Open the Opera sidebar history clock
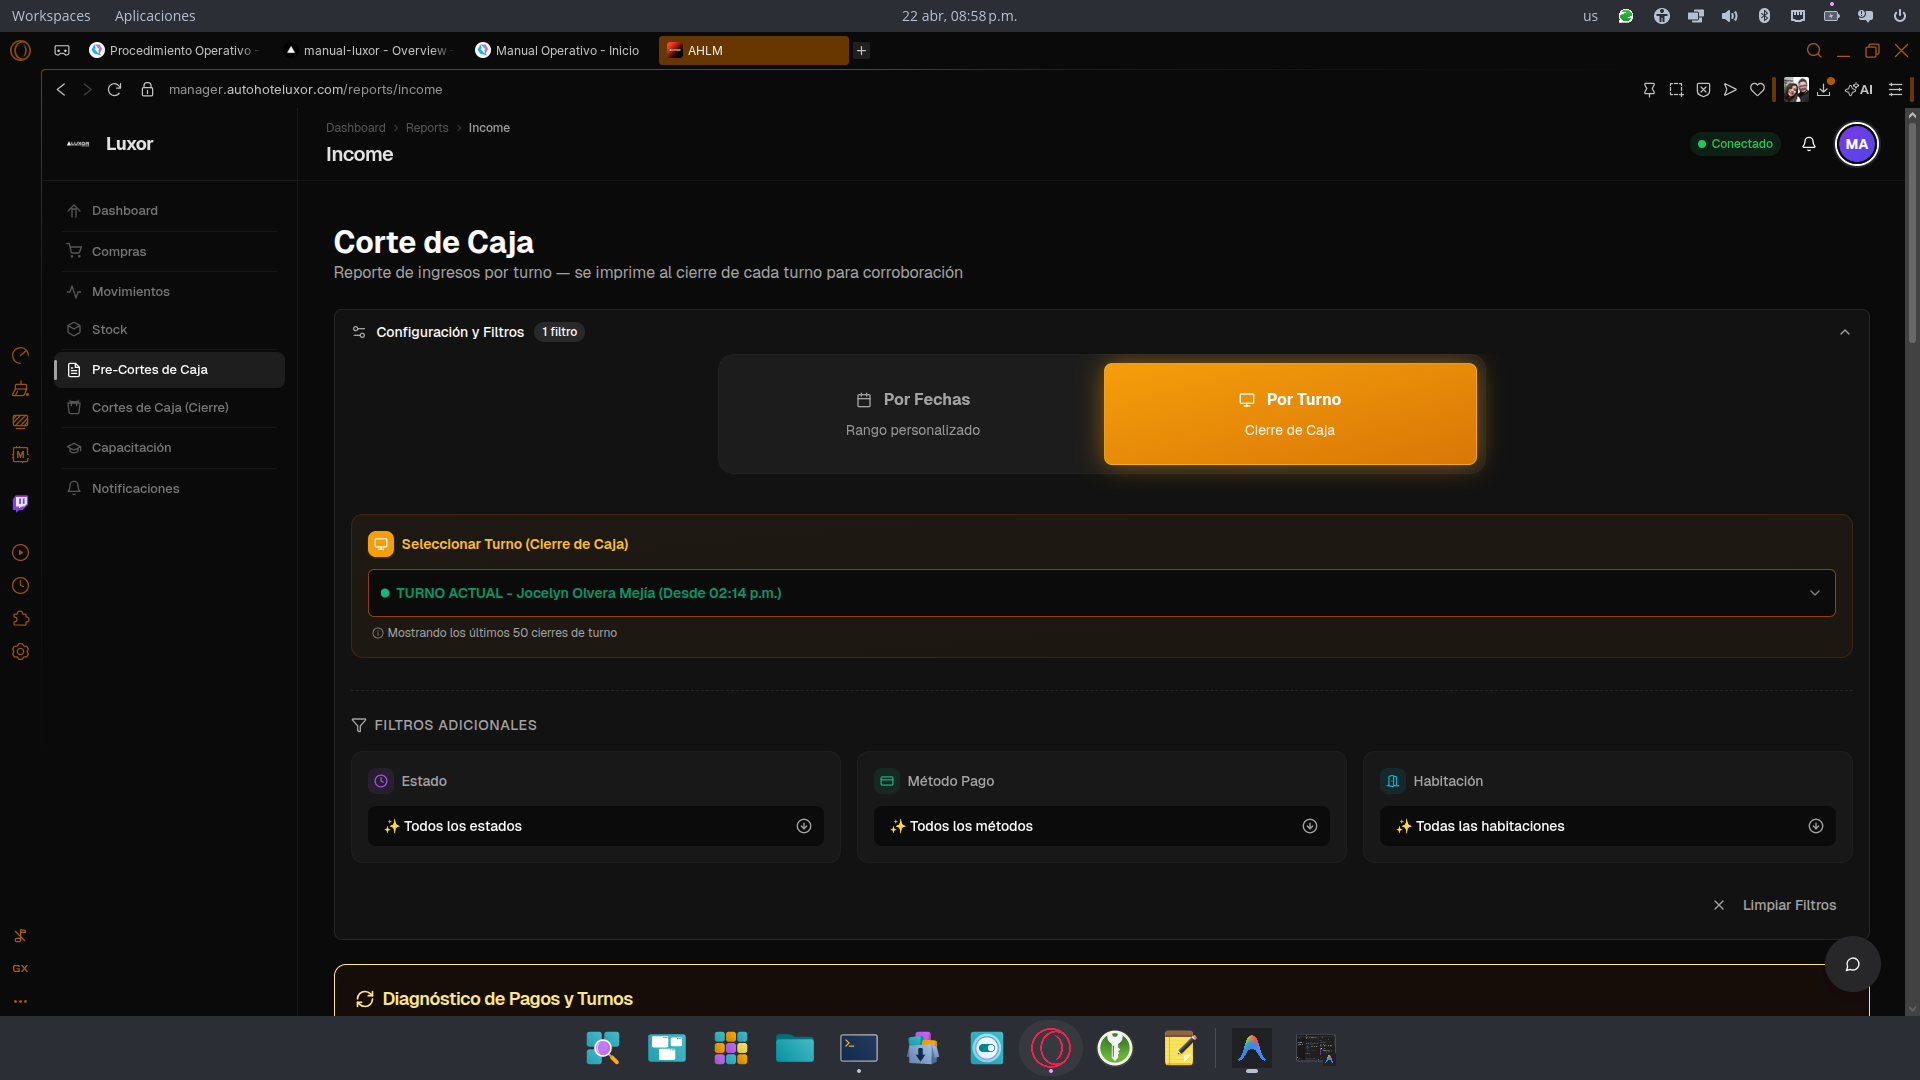 pos(20,586)
